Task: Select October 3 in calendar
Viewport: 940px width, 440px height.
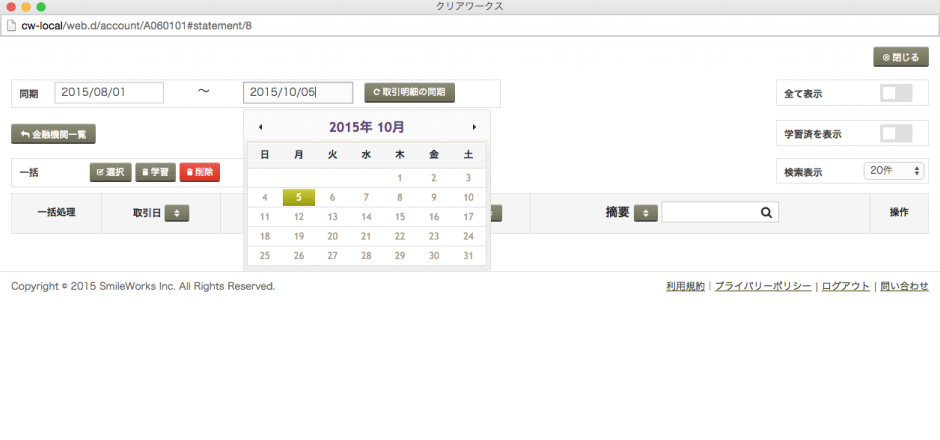Action: 468,178
